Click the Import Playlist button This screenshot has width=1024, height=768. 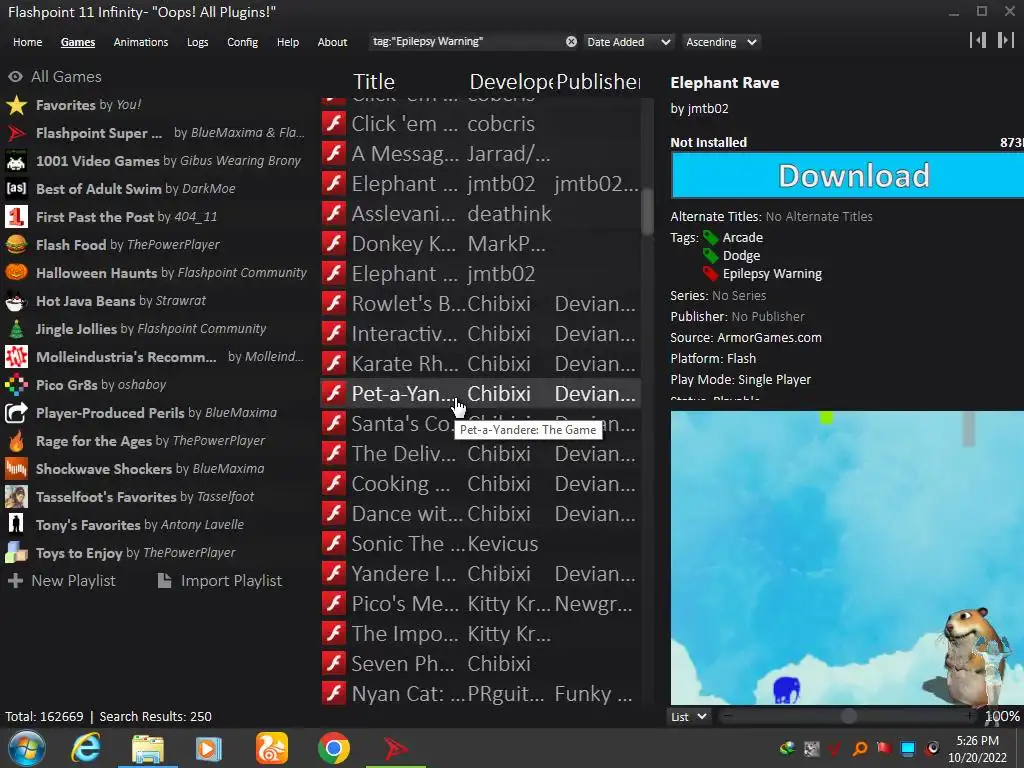coord(220,581)
